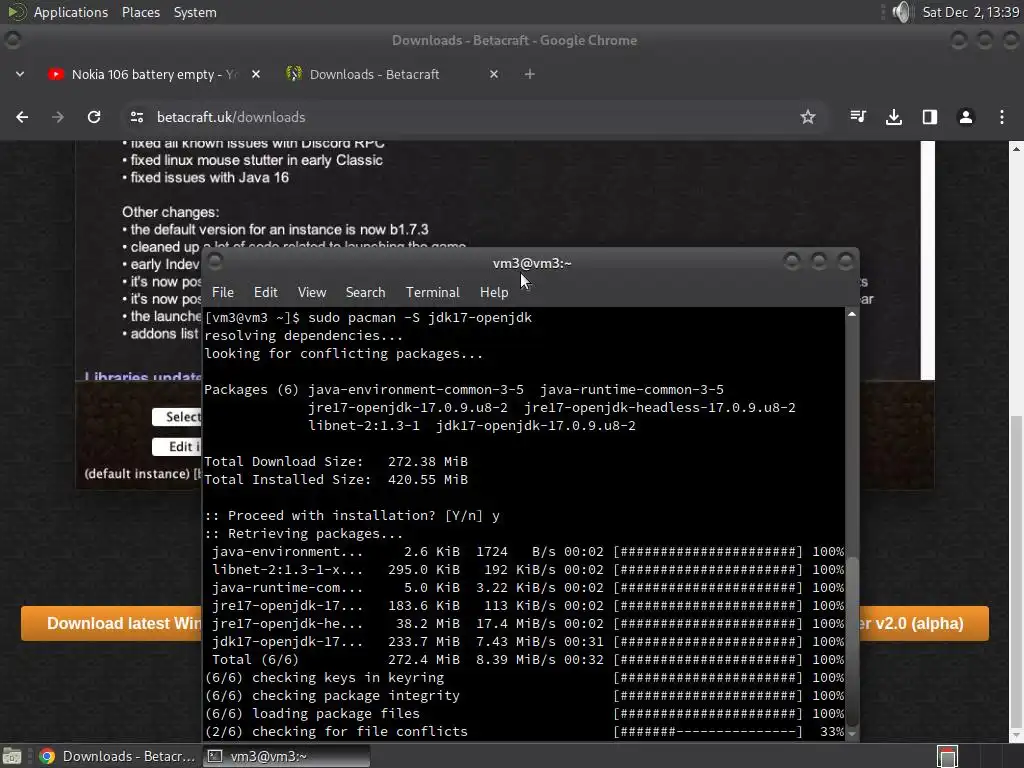Click the vm3@vm3:~ terminal title bar

pos(532,263)
